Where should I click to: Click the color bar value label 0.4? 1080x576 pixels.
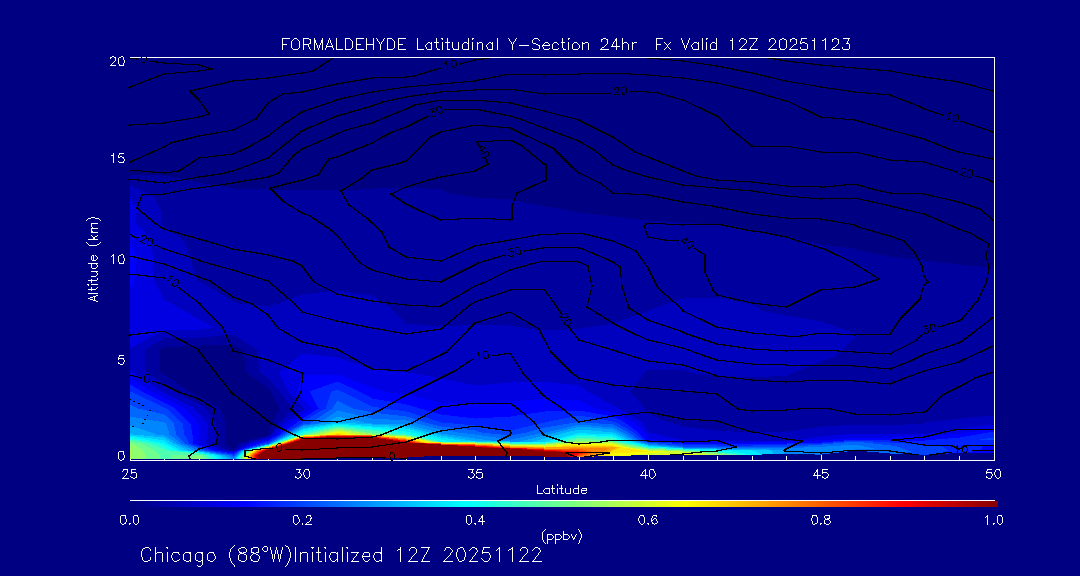(x=475, y=520)
